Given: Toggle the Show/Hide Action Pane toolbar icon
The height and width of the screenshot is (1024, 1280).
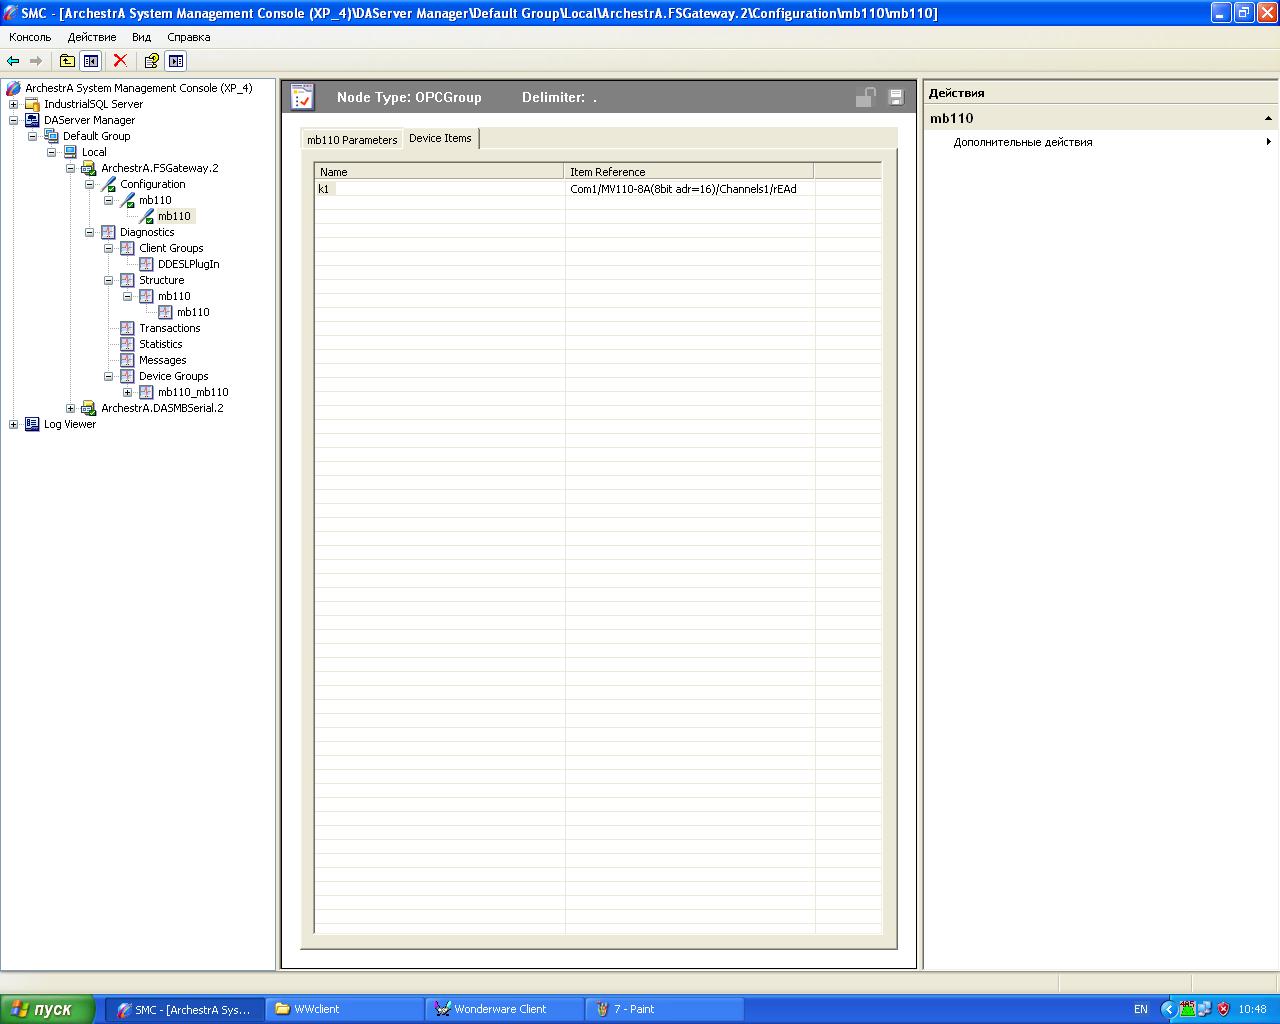Looking at the screenshot, I should click(x=176, y=61).
